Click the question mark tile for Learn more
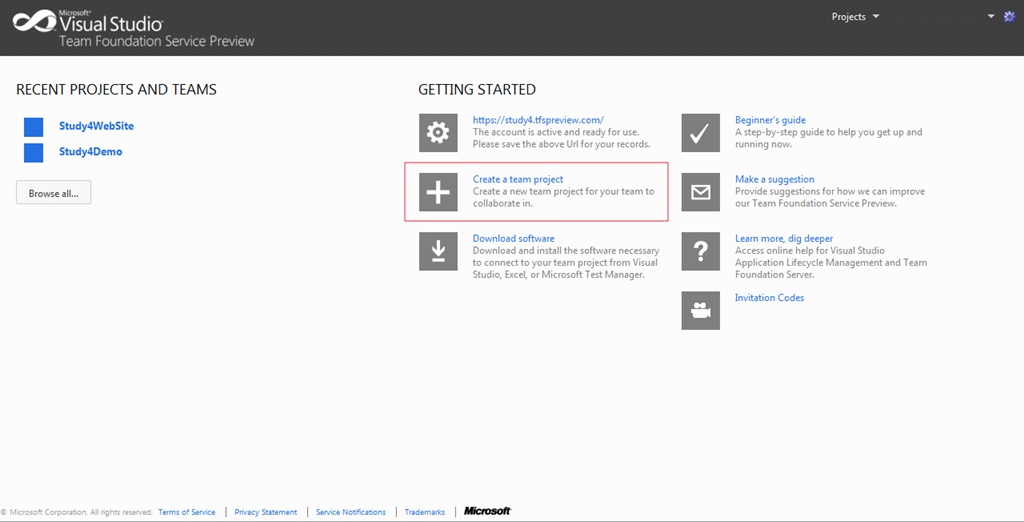This screenshot has width=1024, height=522. (x=701, y=251)
